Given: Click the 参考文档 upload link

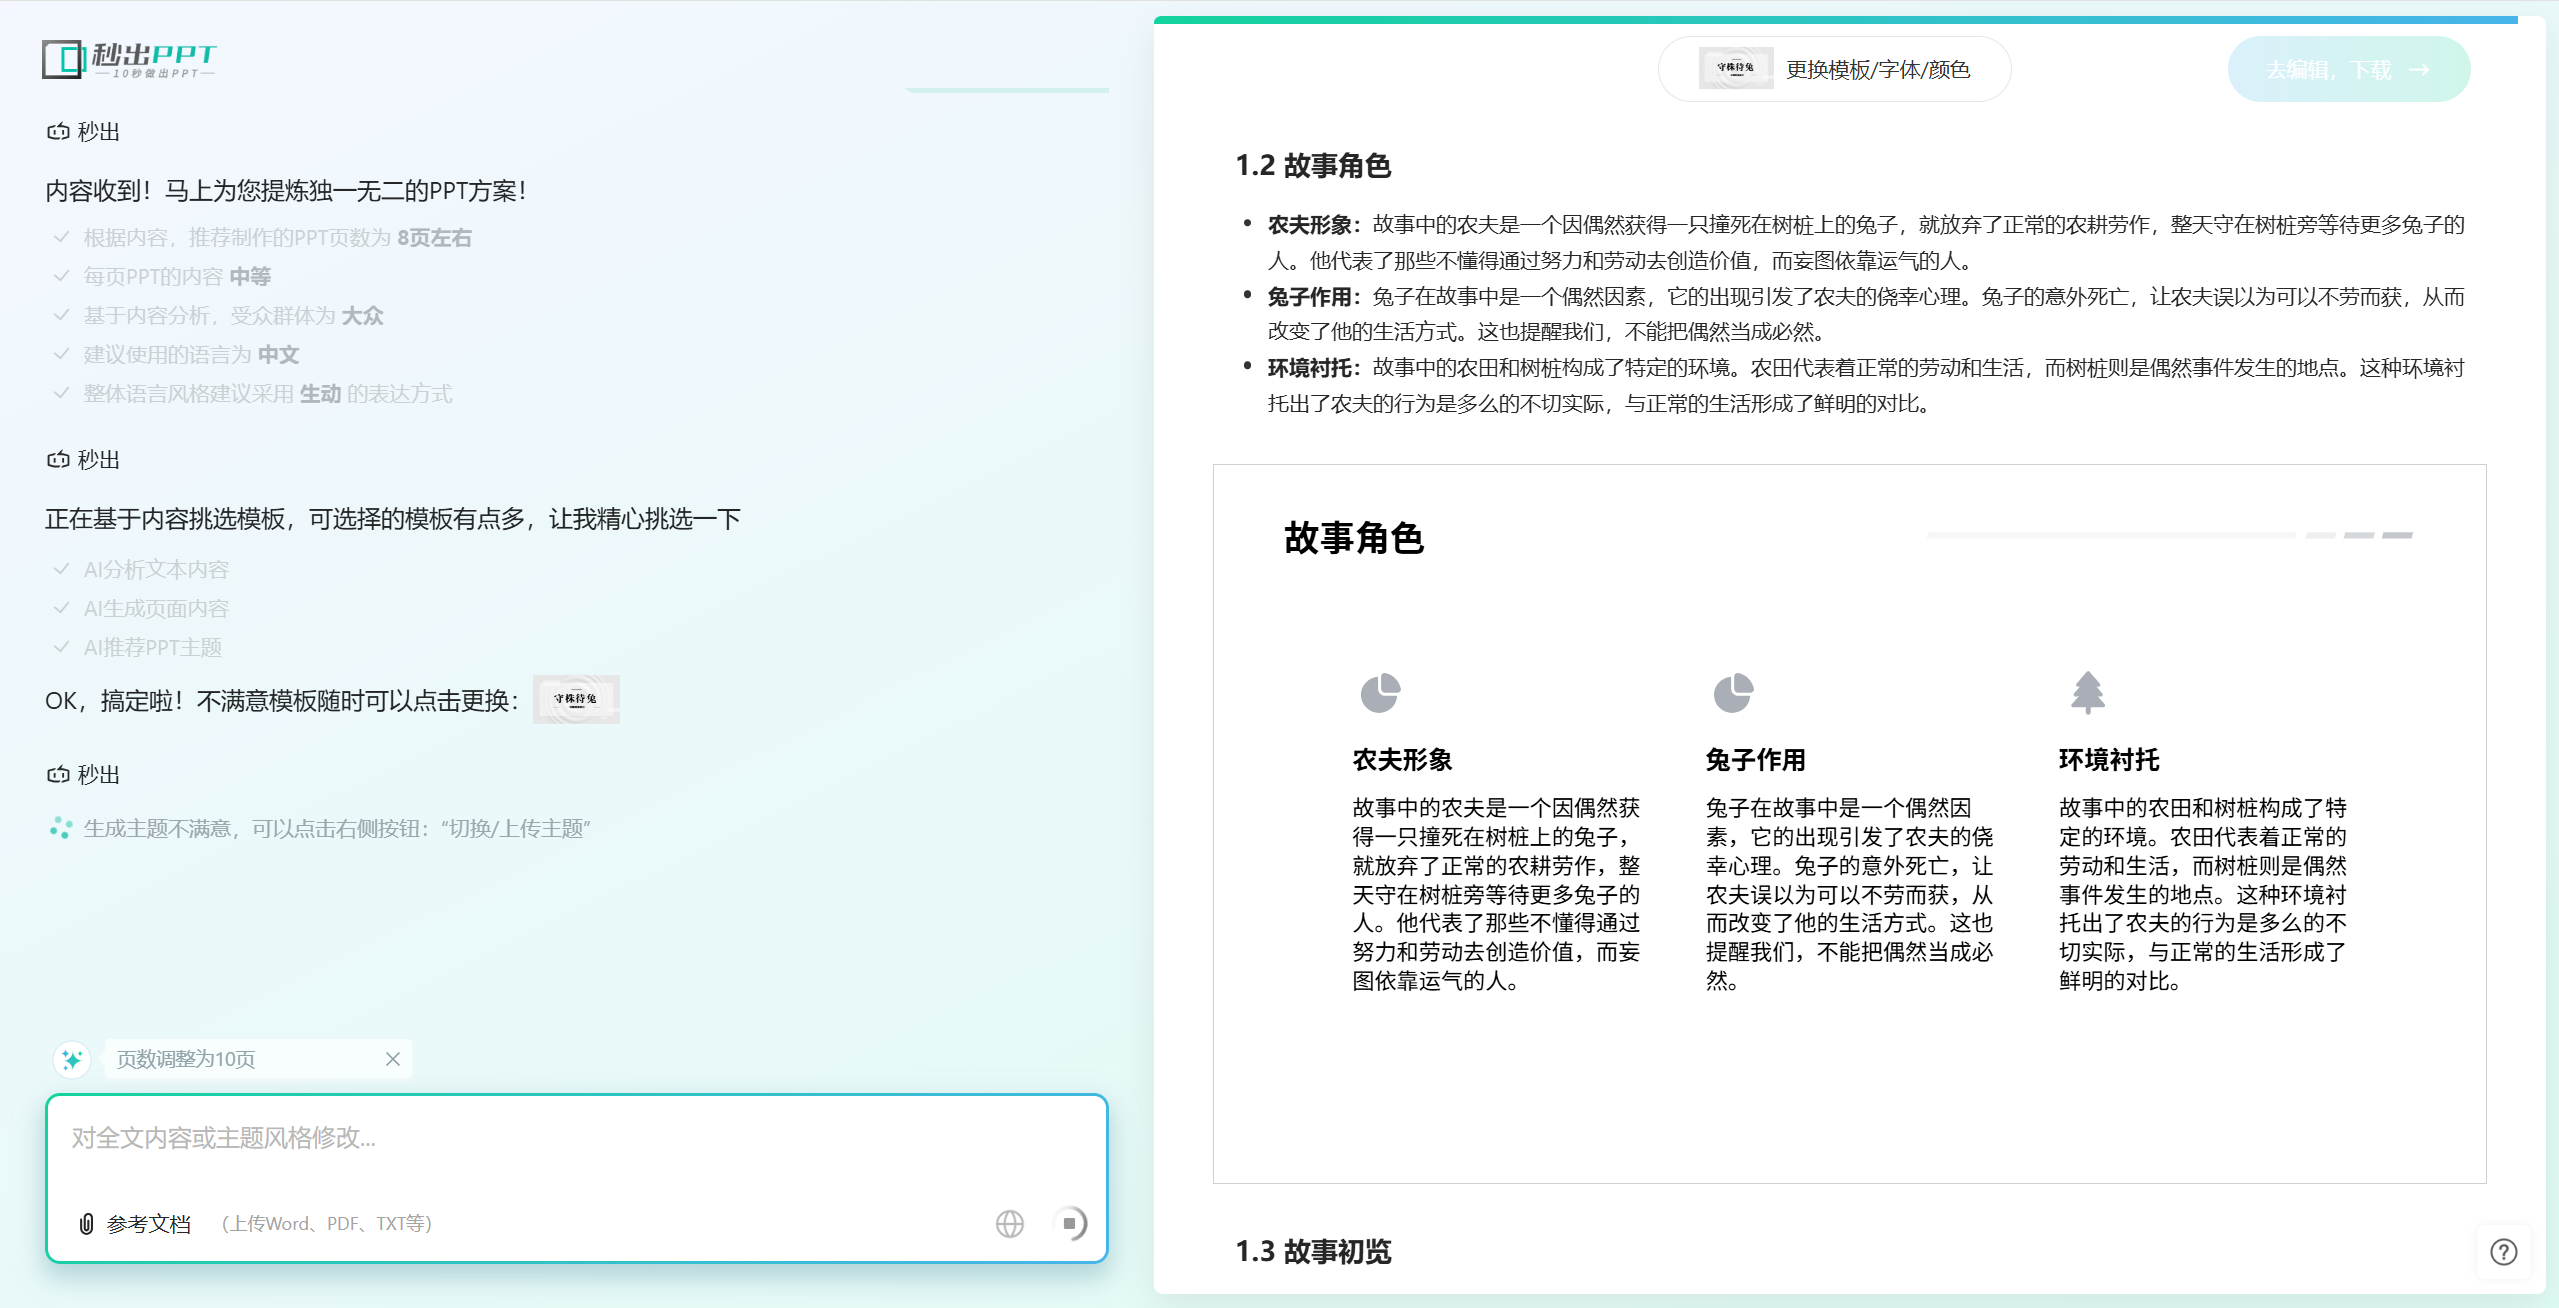Looking at the screenshot, I should click(x=148, y=1223).
